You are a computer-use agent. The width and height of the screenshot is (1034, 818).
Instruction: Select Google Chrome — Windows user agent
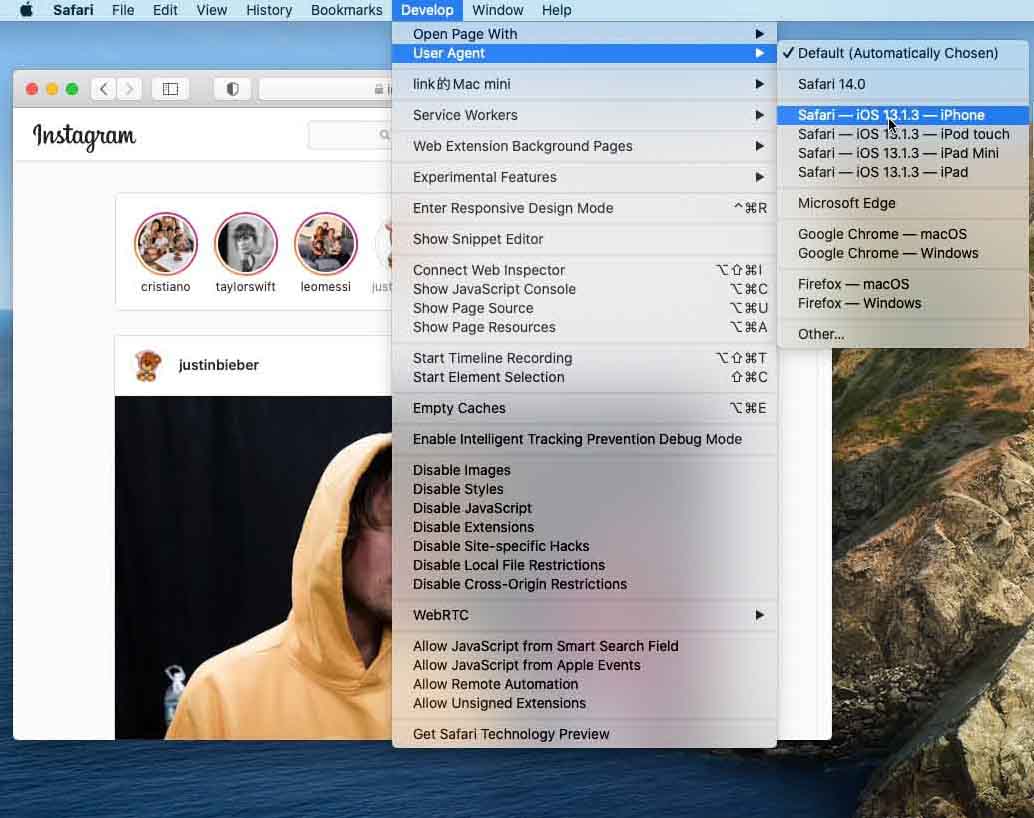[903, 254]
